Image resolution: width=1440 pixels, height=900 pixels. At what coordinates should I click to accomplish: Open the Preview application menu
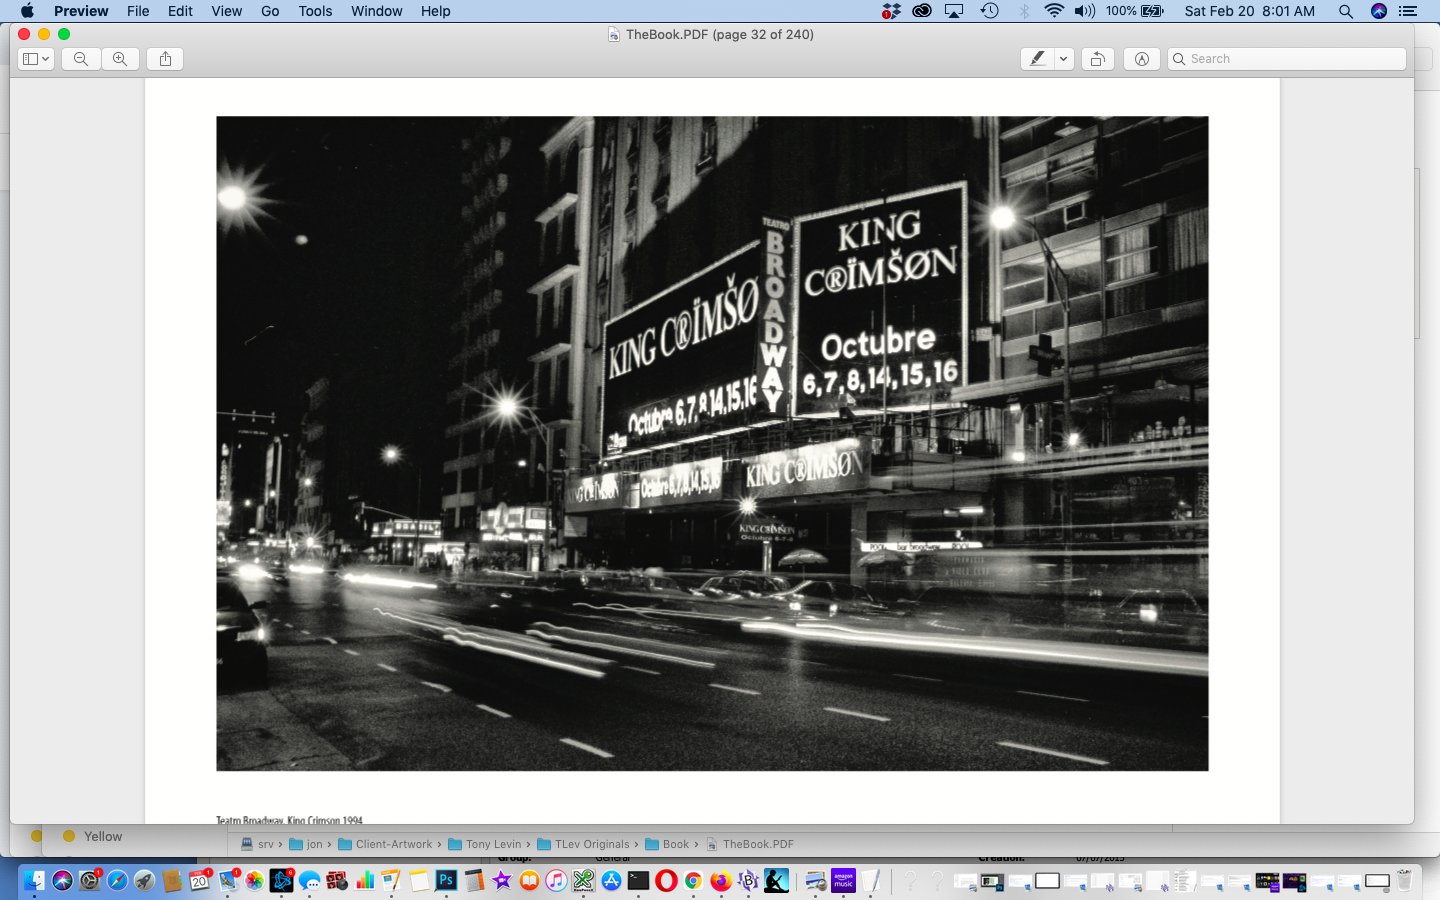(81, 11)
